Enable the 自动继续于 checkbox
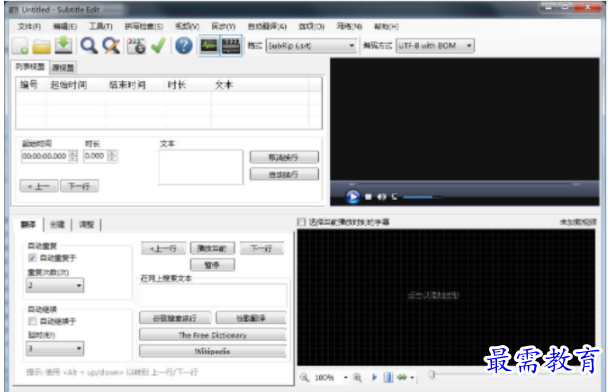Screen dimensions: 608x392 pos(33,321)
